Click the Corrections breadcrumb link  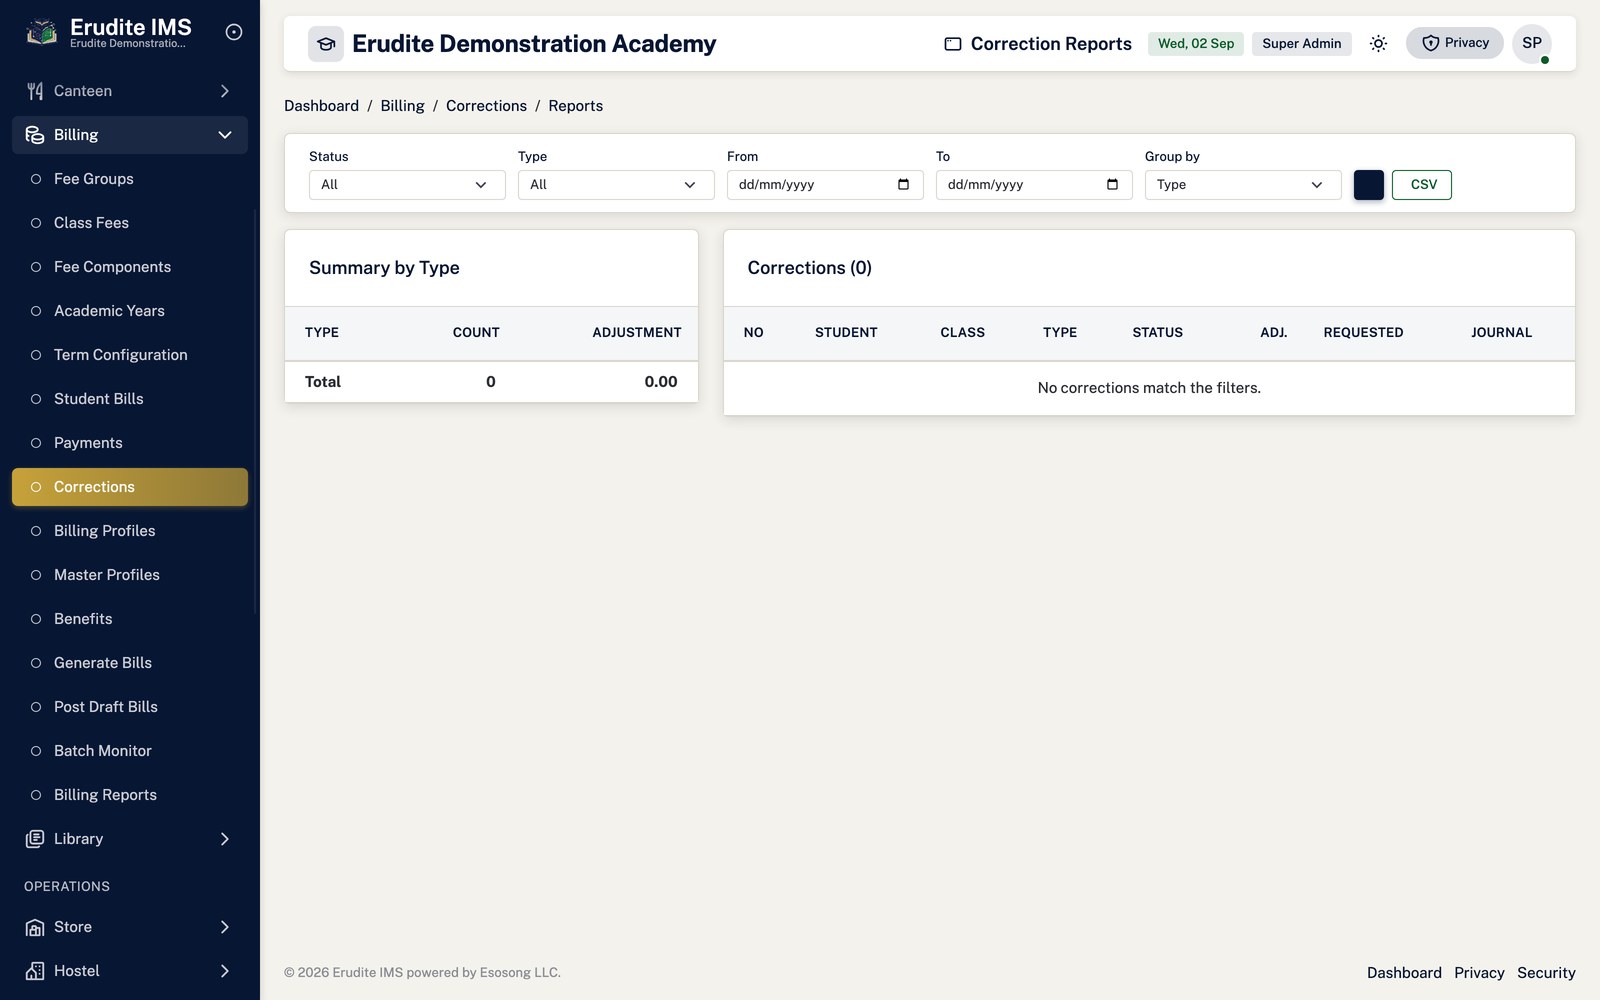(486, 106)
